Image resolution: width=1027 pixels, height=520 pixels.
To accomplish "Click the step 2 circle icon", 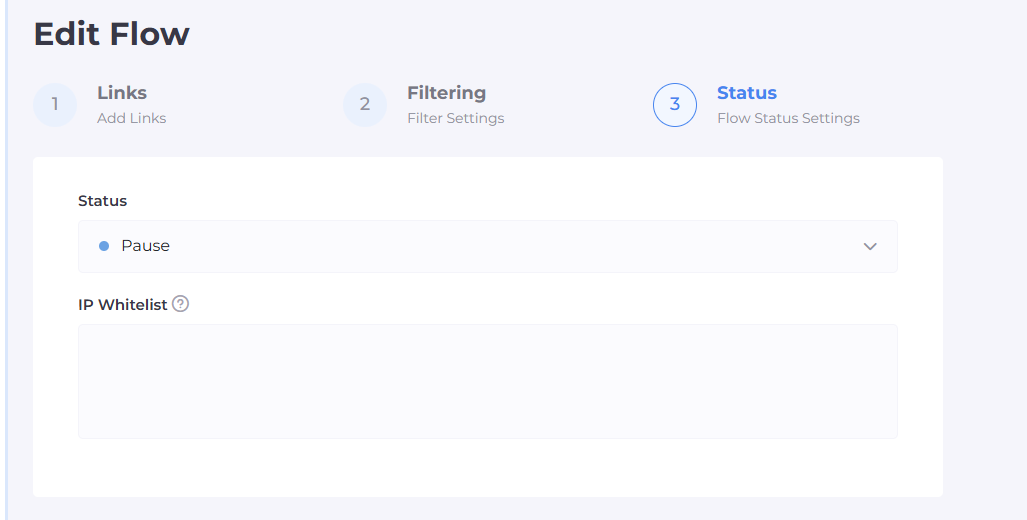I will coord(365,105).
